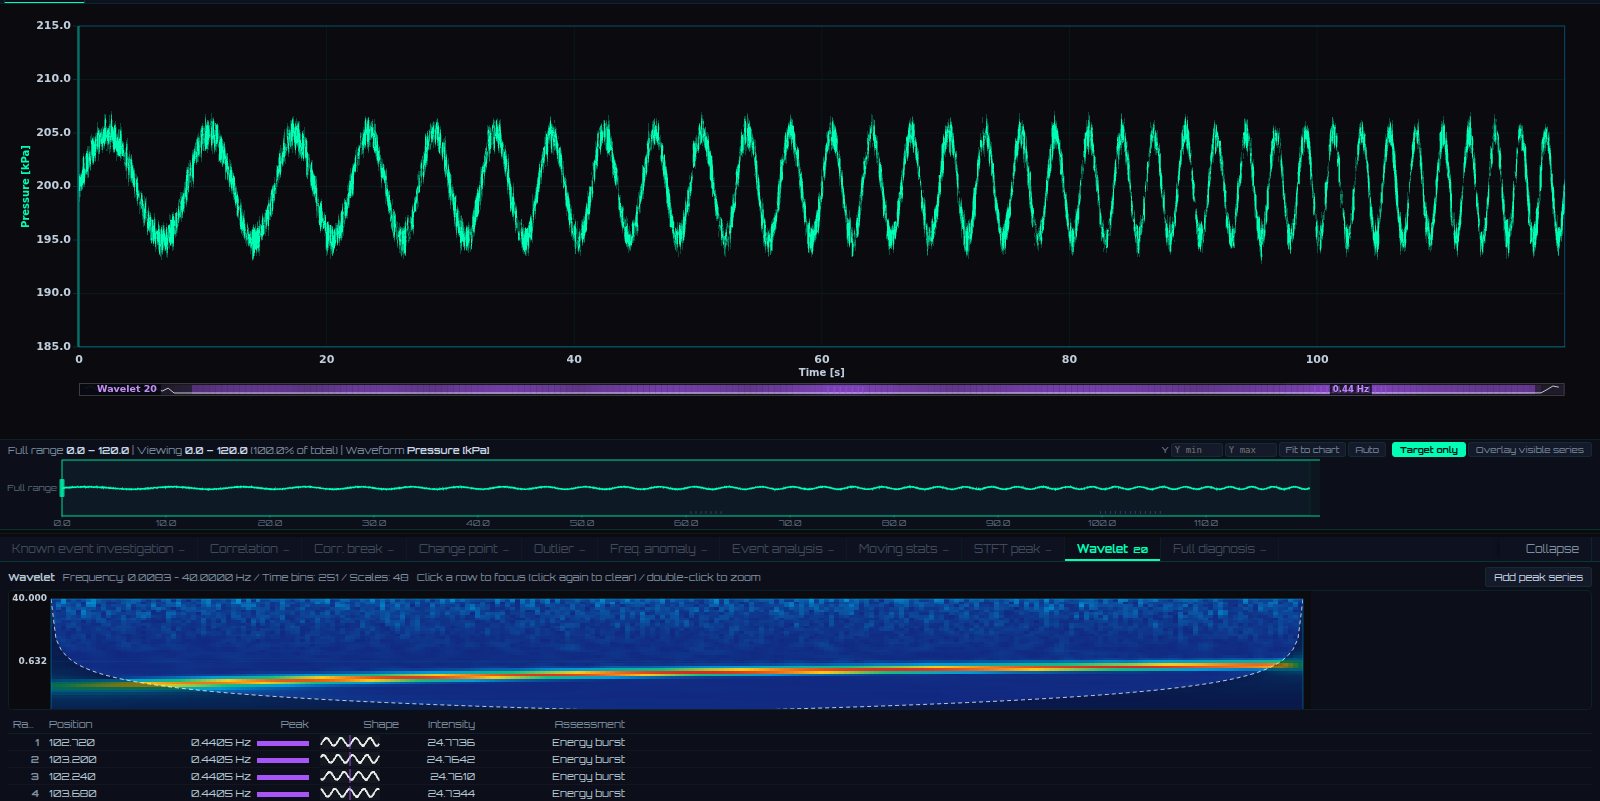Click the Fit to chart button
This screenshot has height=801, width=1600.
[x=1312, y=450]
